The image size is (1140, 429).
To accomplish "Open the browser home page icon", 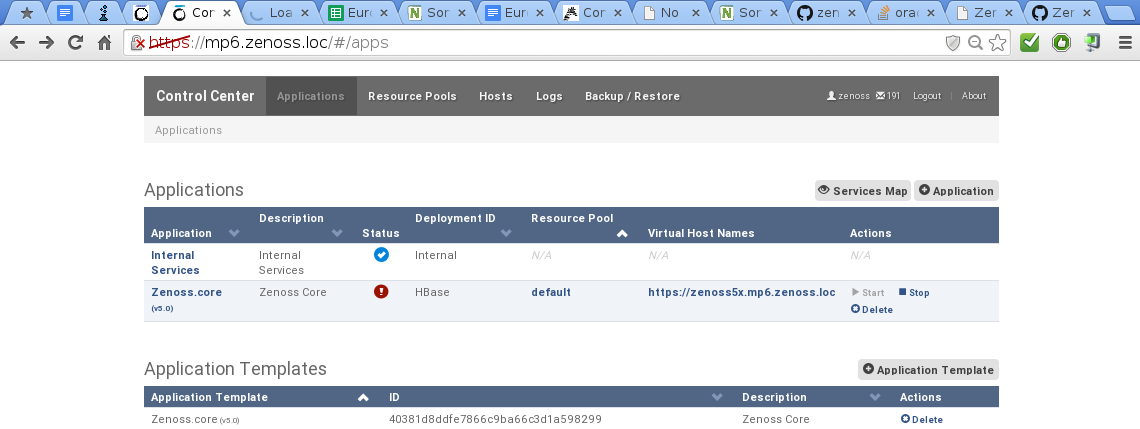I will (x=104, y=43).
